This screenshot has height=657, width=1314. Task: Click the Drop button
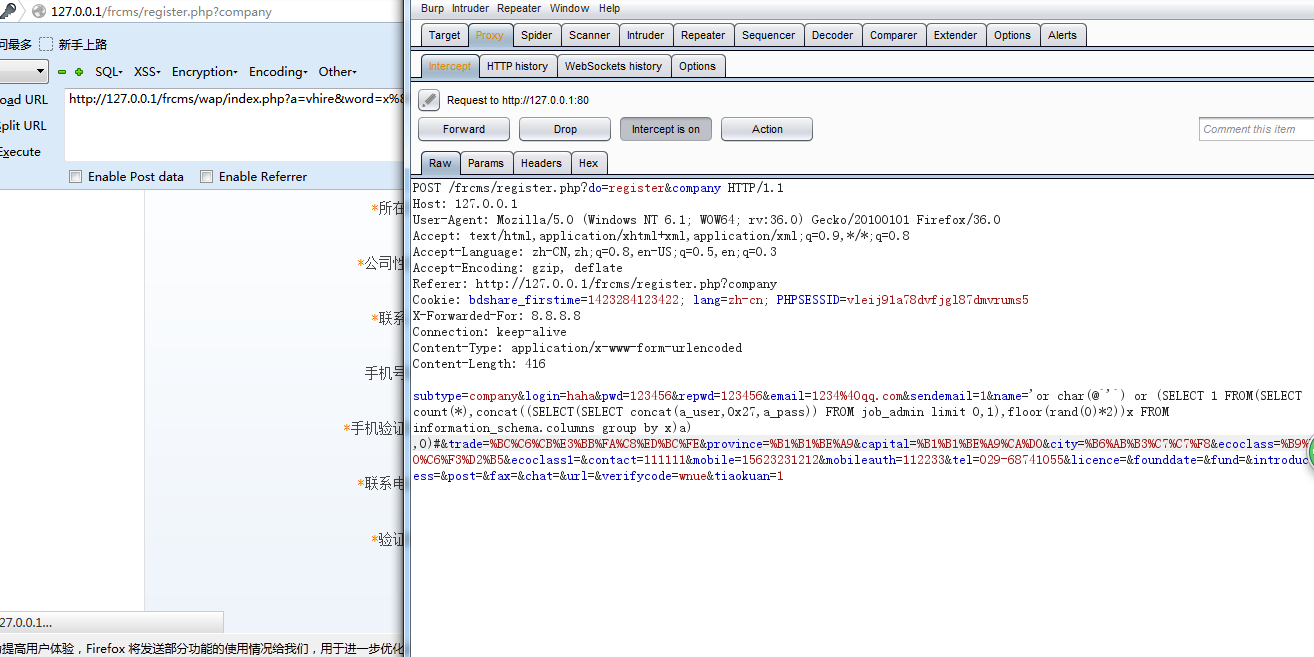pos(565,129)
